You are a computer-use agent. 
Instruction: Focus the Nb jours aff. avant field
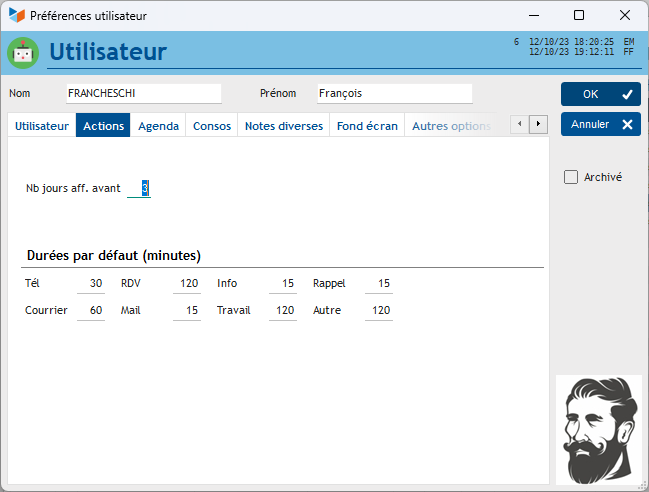coord(140,188)
